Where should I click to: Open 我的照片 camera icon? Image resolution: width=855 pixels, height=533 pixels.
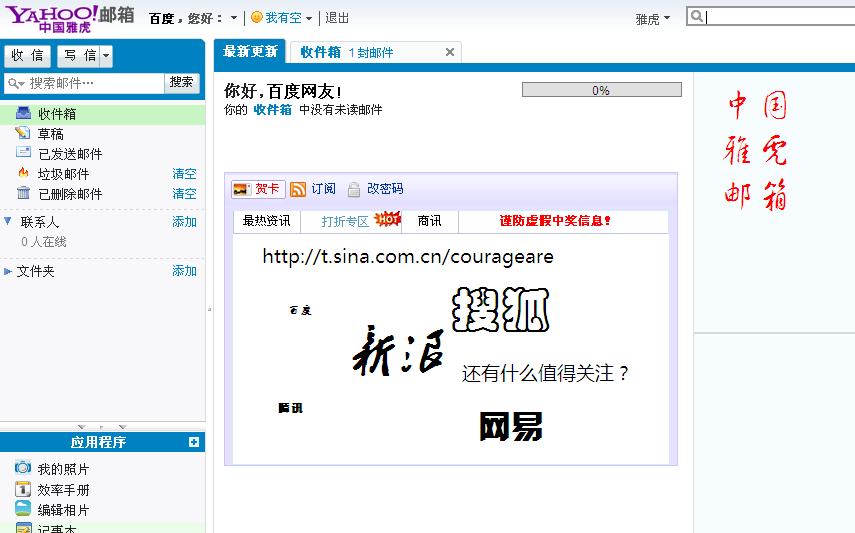pyautogui.click(x=23, y=469)
